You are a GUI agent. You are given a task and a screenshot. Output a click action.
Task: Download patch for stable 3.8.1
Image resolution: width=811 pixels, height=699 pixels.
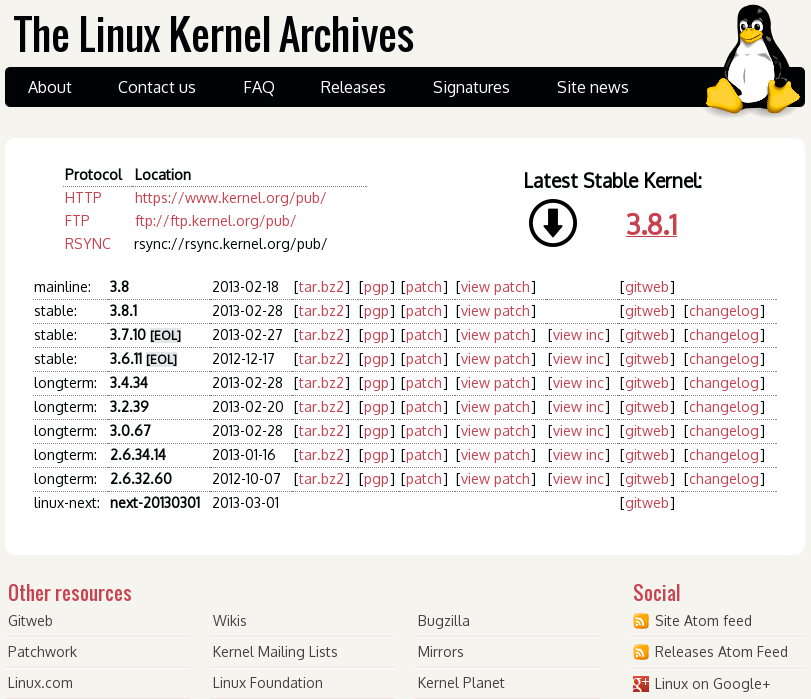tap(424, 311)
